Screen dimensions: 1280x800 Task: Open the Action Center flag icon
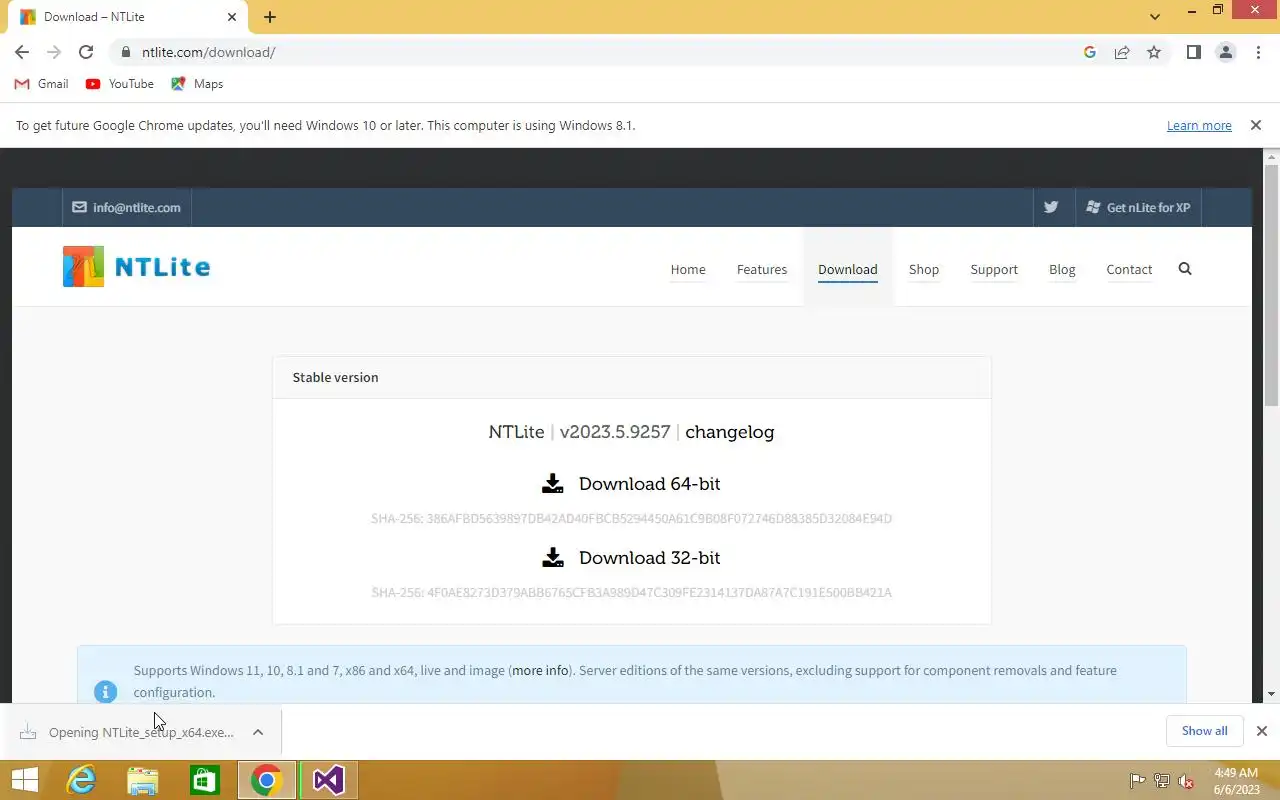pos(1137,781)
